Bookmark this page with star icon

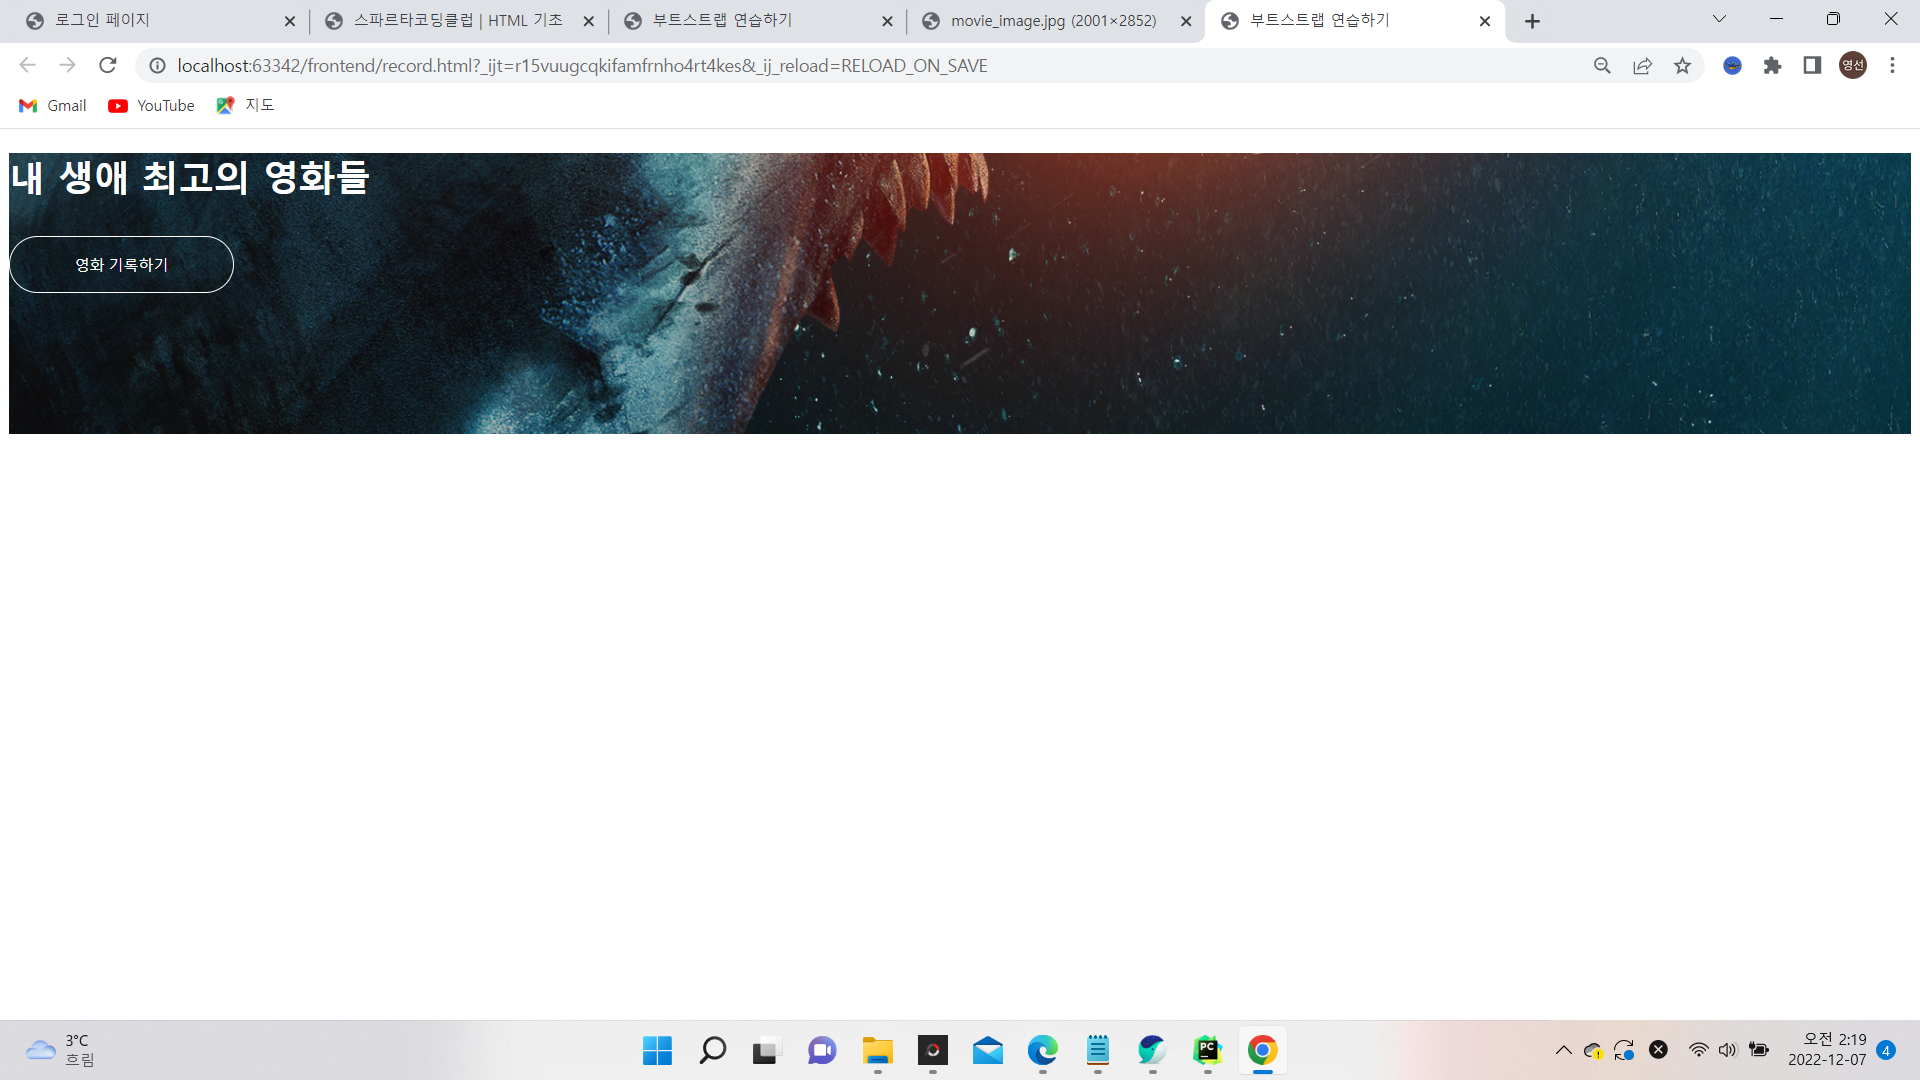point(1682,65)
